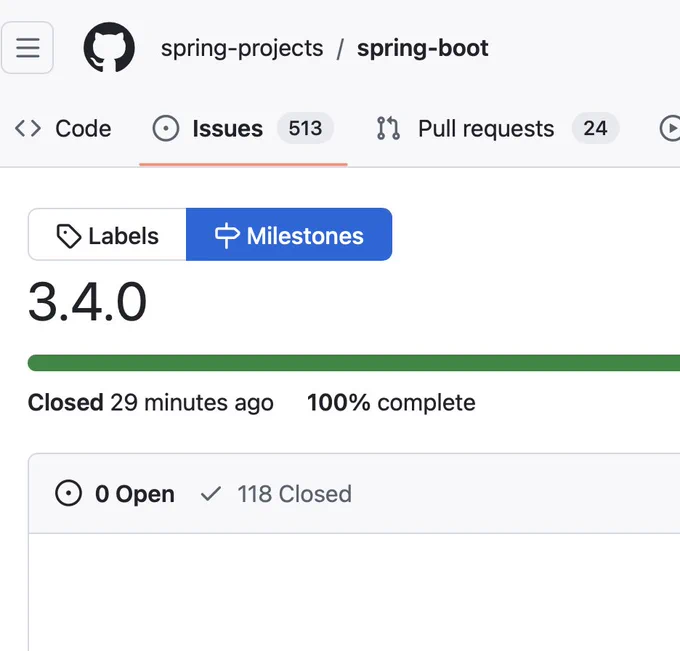This screenshot has height=651, width=680.
Task: Click the signpost icon in Milestones
Action: [227, 236]
